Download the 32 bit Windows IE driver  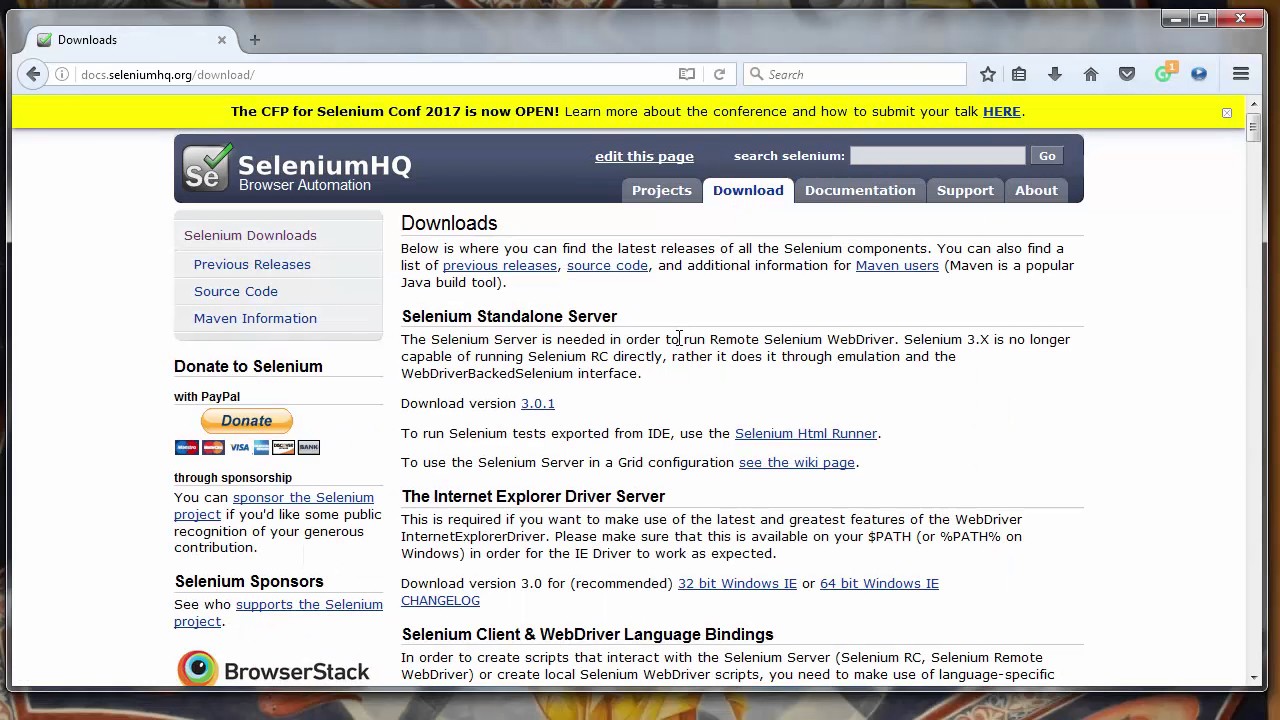pyautogui.click(x=737, y=583)
